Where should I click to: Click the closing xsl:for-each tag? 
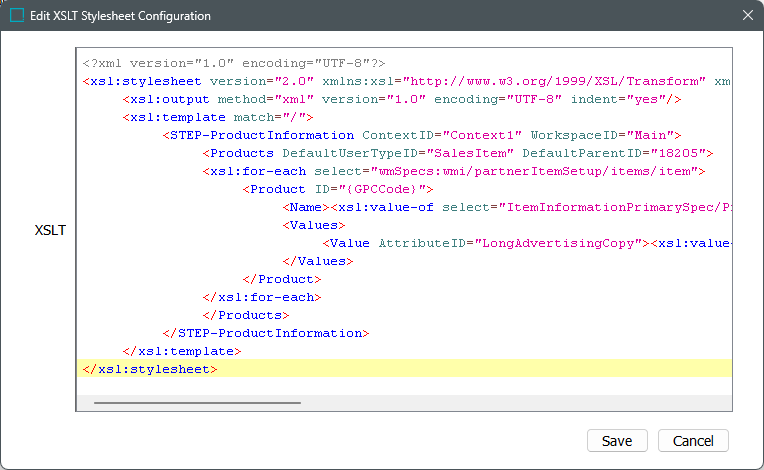(261, 297)
